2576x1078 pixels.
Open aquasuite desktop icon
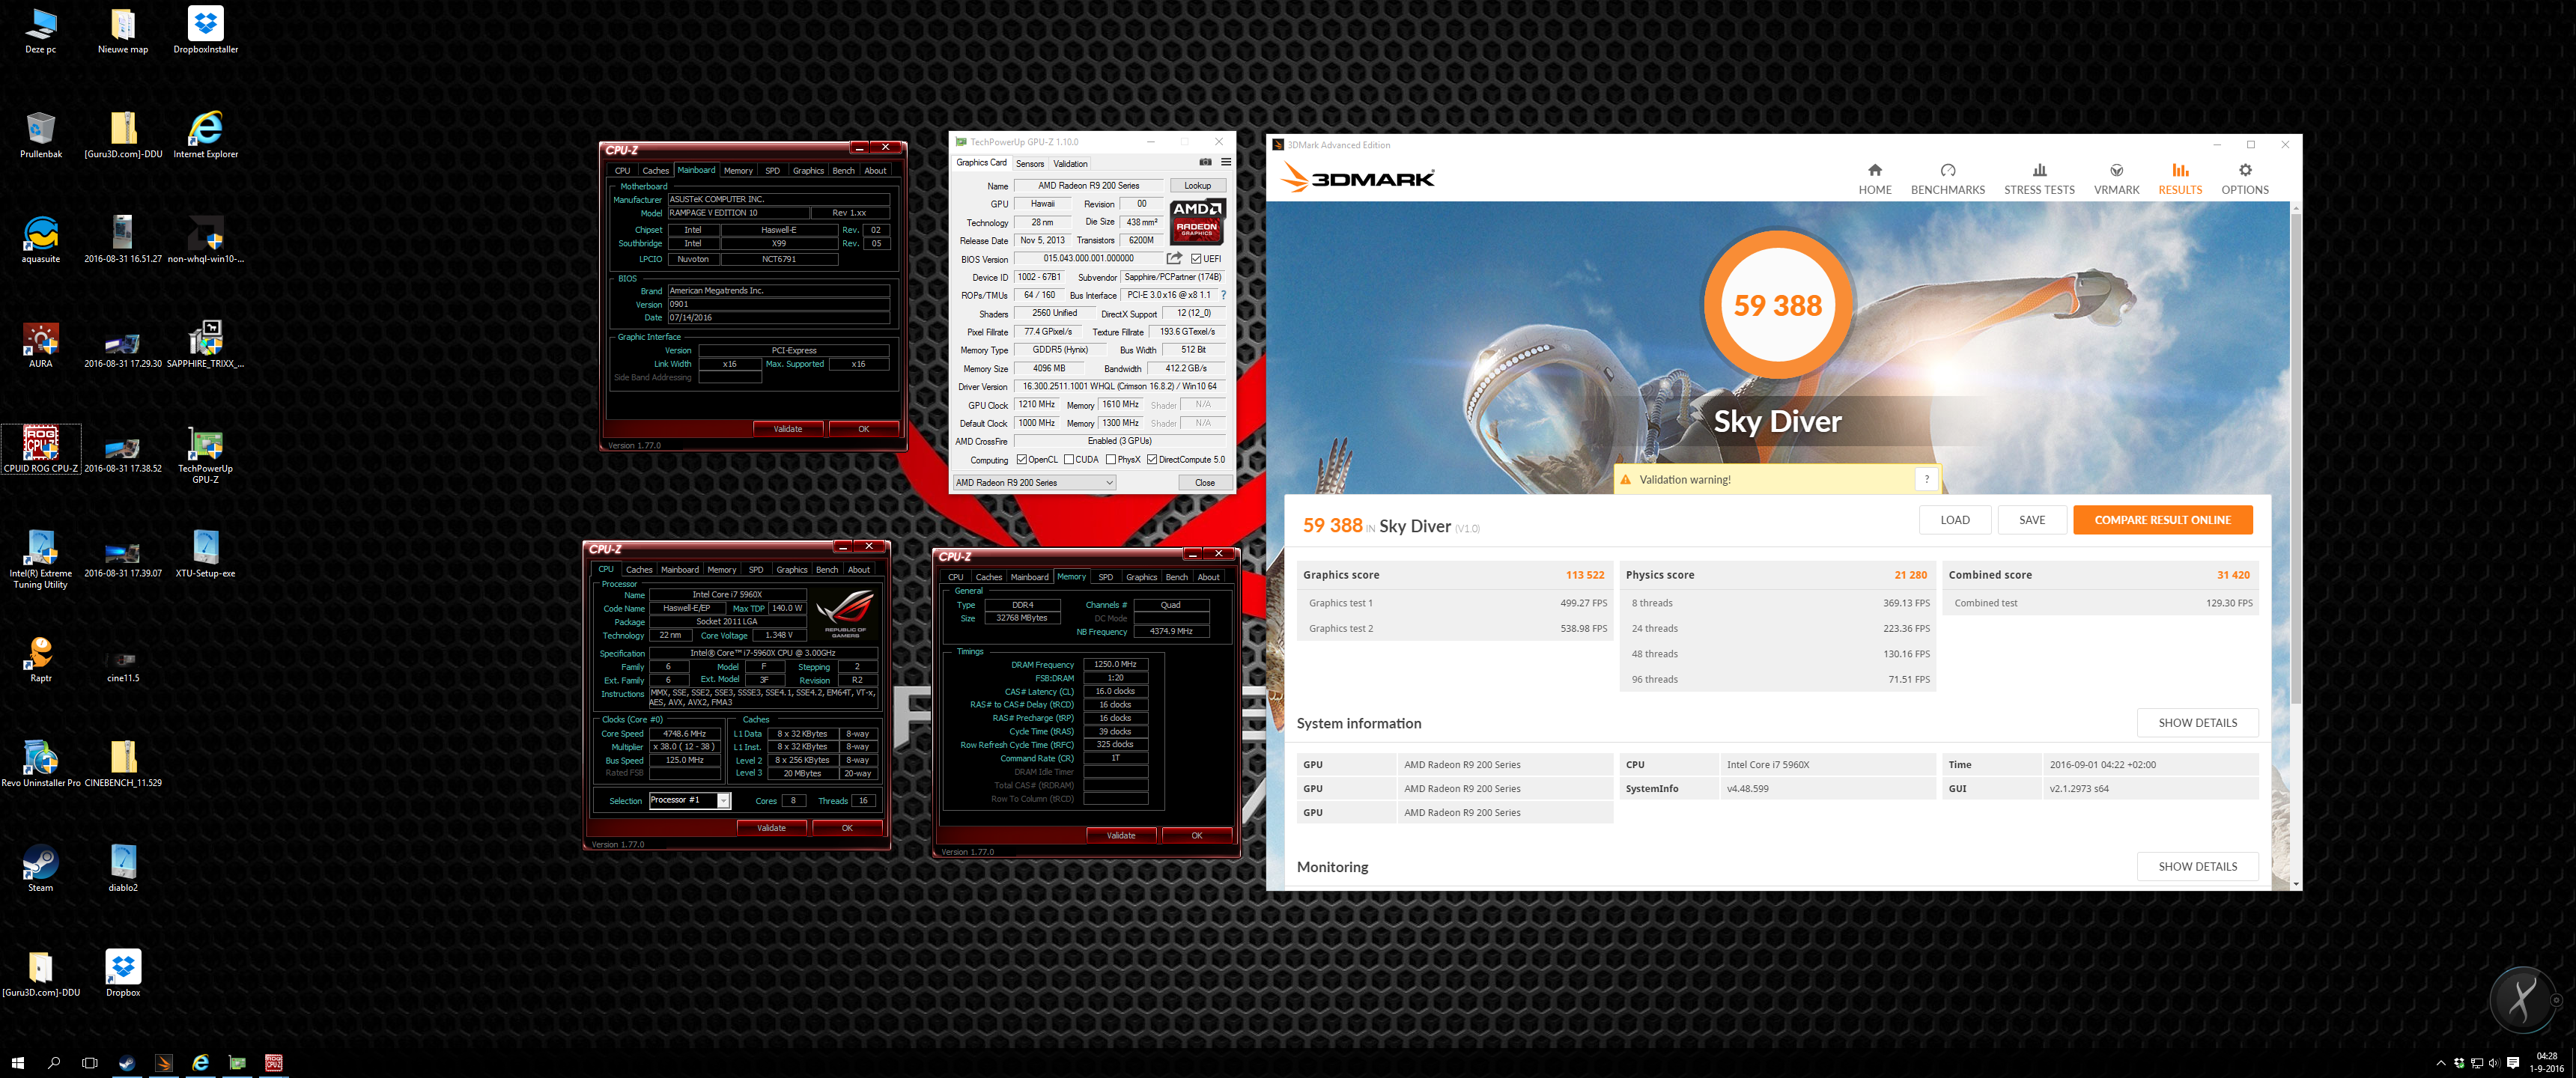[x=41, y=240]
